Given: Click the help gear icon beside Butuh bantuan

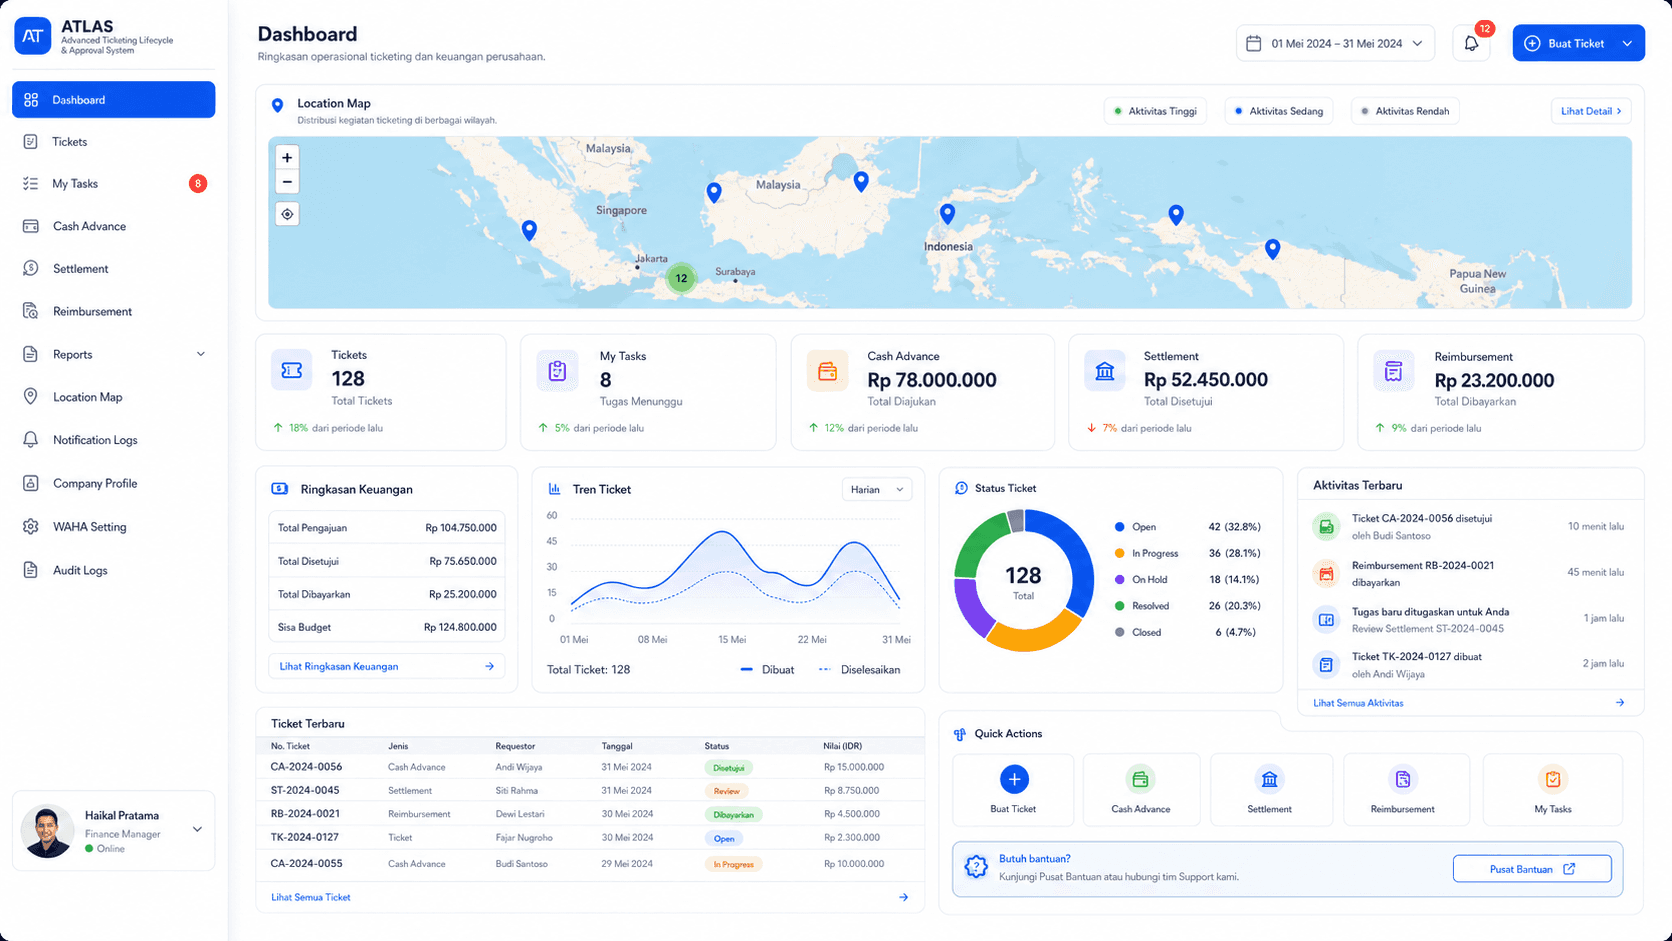Looking at the screenshot, I should 976,868.
